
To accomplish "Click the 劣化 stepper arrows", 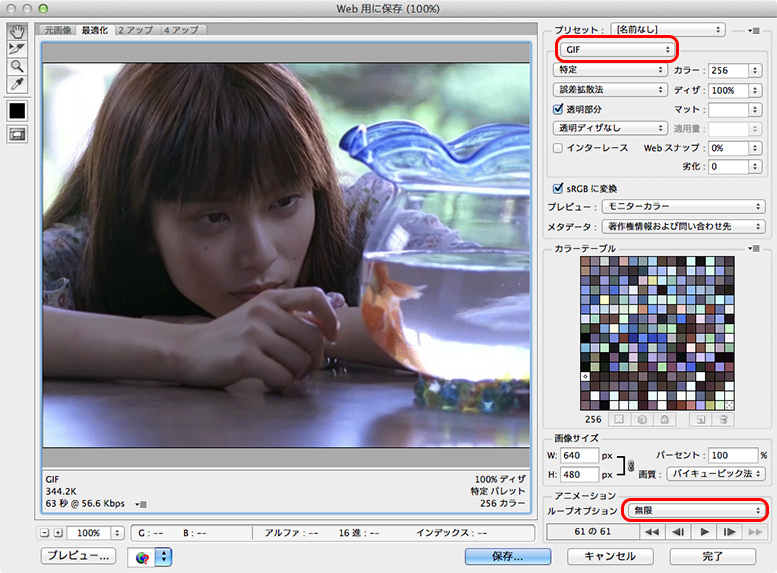I will pyautogui.click(x=755, y=167).
